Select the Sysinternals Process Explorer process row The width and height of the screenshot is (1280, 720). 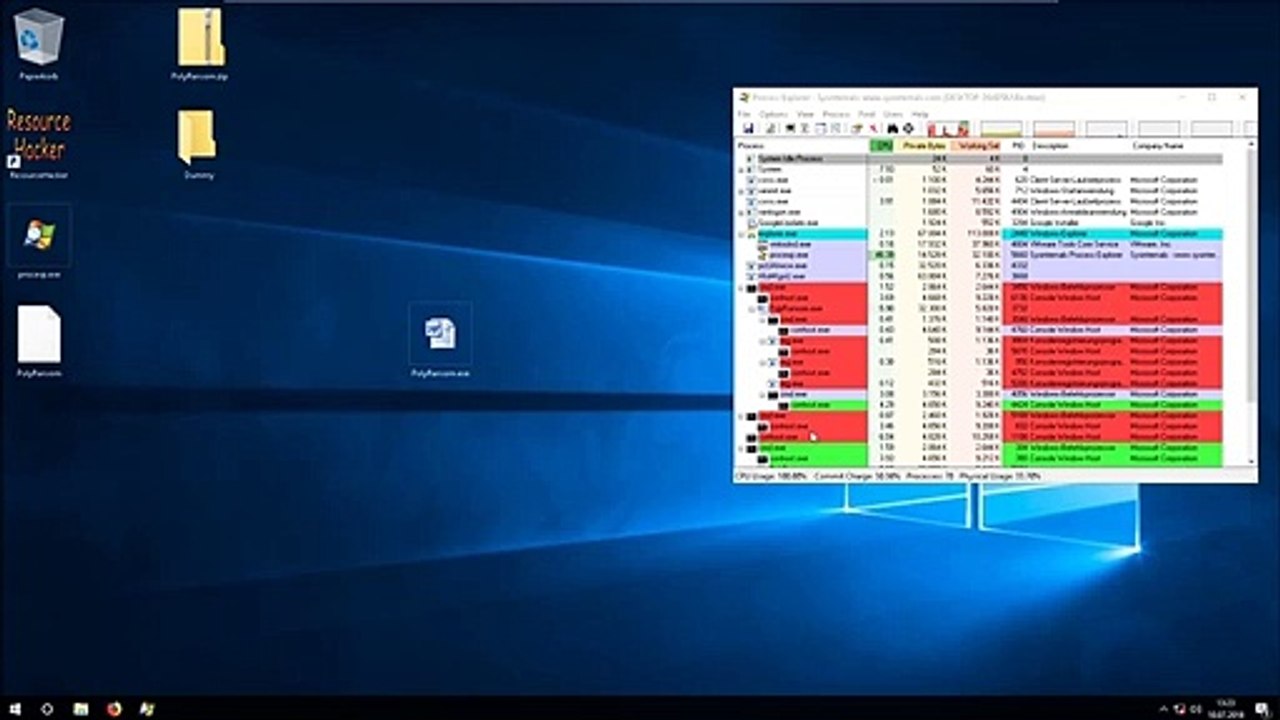990,255
